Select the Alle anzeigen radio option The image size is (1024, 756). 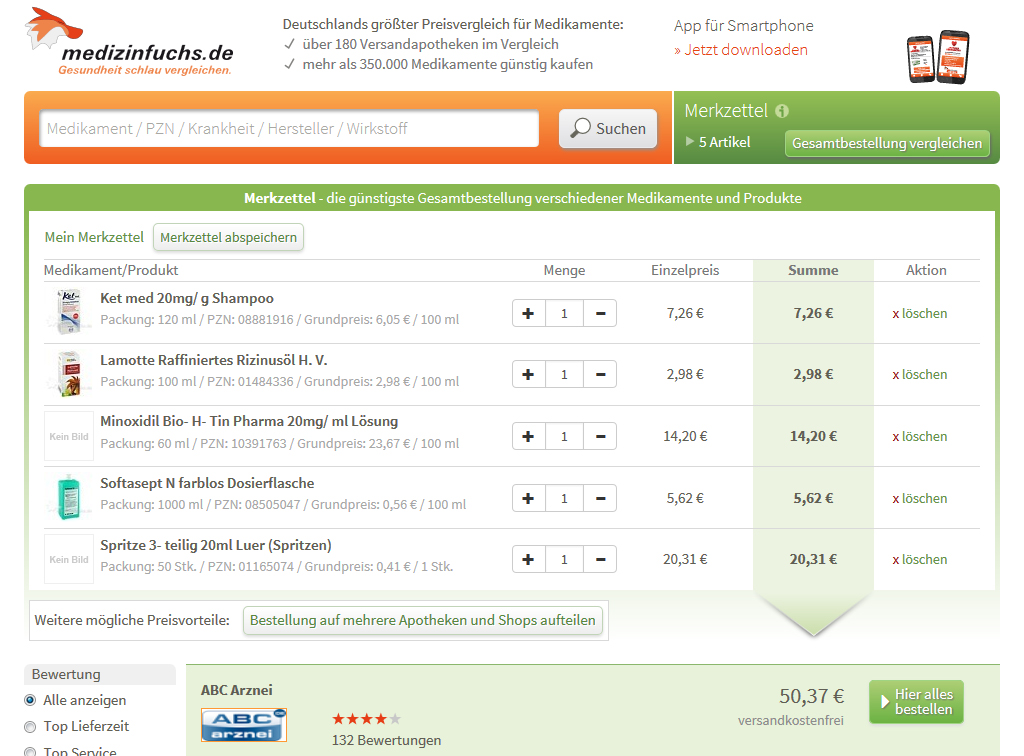30,700
